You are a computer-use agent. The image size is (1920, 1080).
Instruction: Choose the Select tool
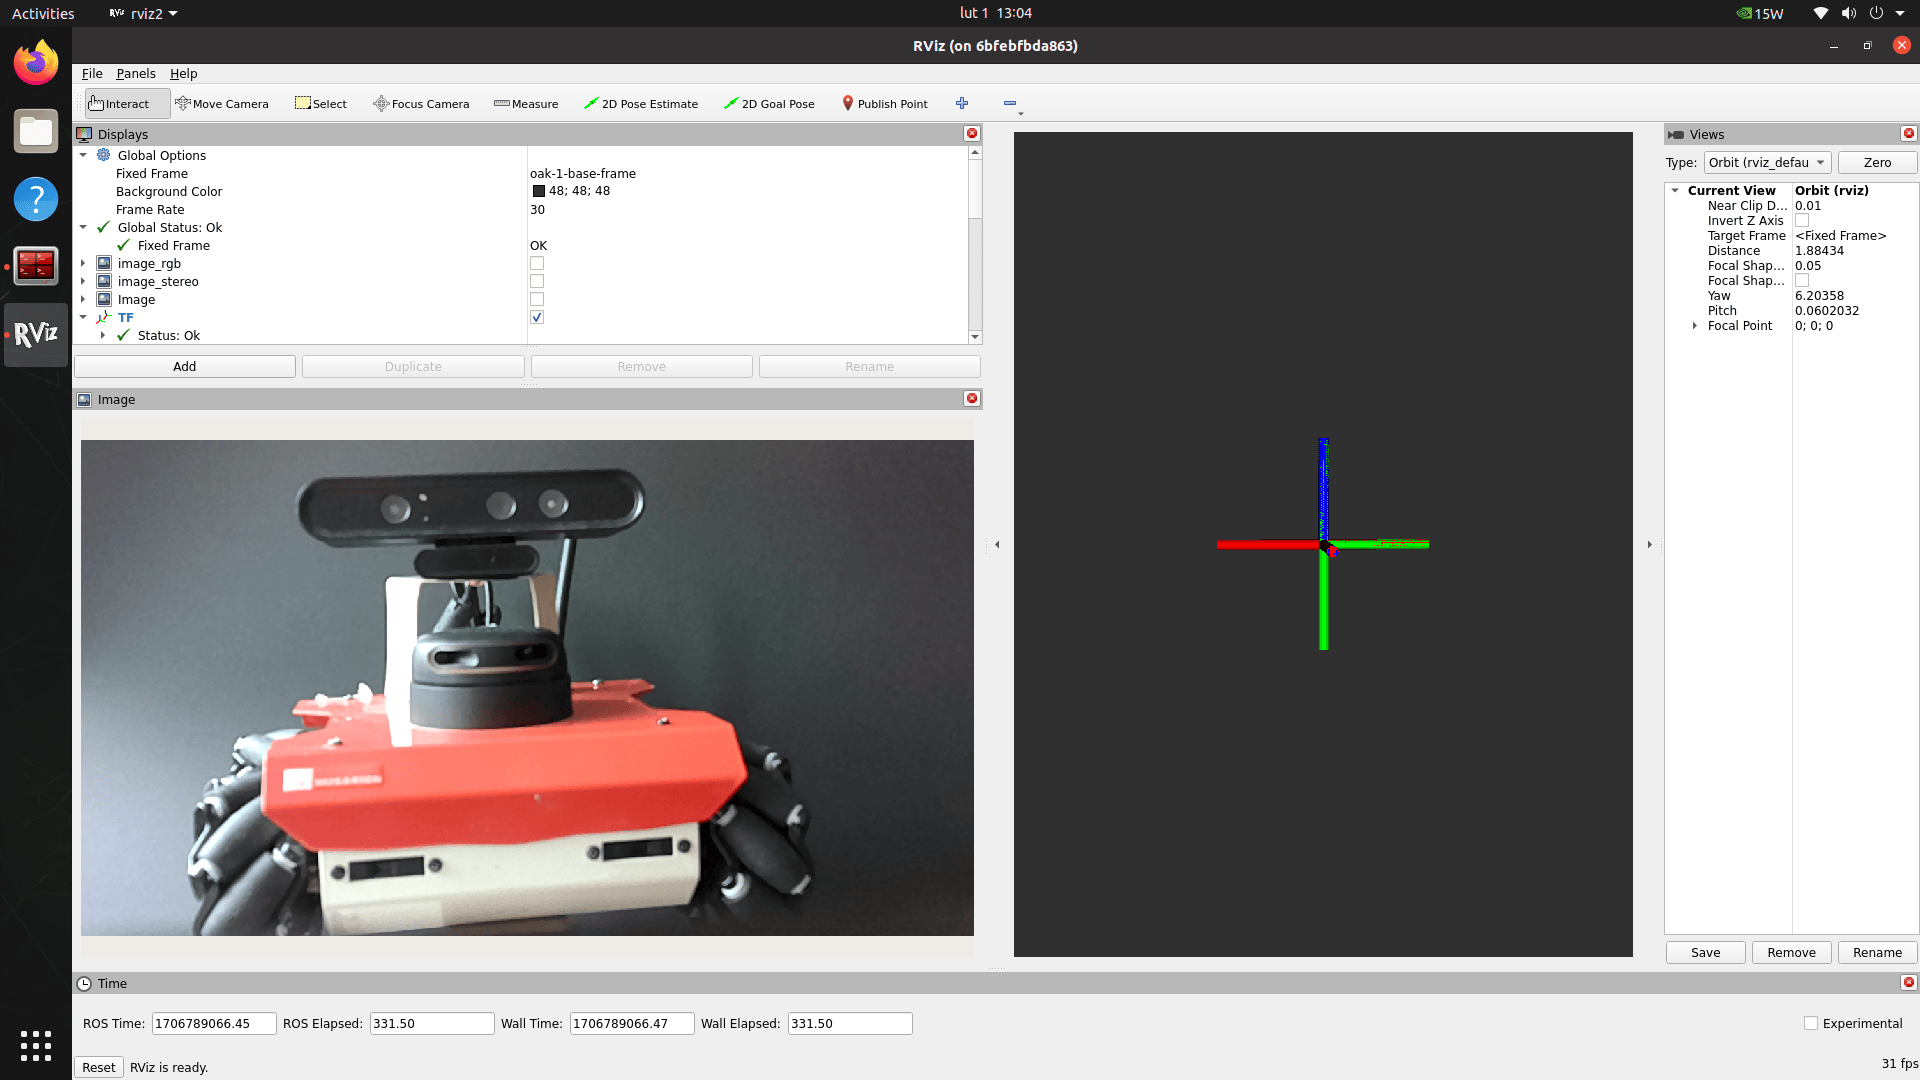pos(321,104)
